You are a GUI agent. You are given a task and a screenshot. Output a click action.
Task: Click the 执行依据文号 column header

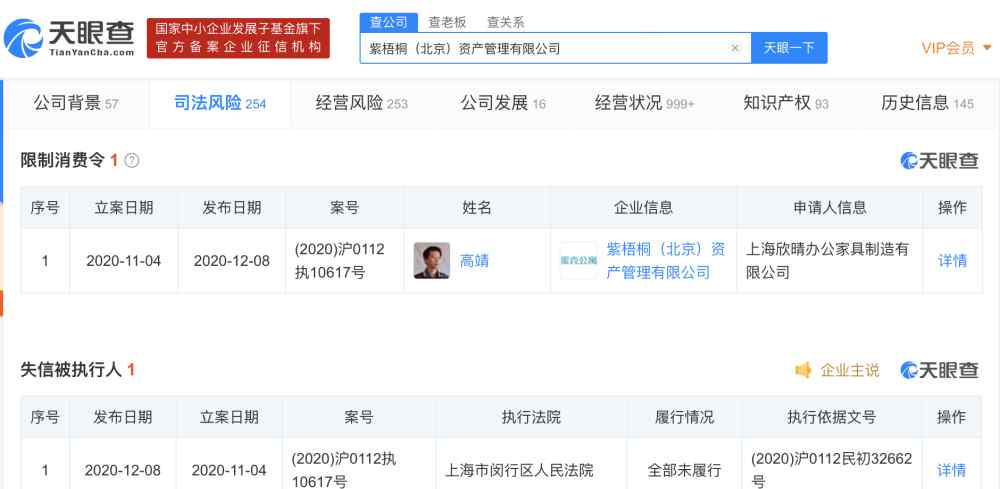click(831, 417)
